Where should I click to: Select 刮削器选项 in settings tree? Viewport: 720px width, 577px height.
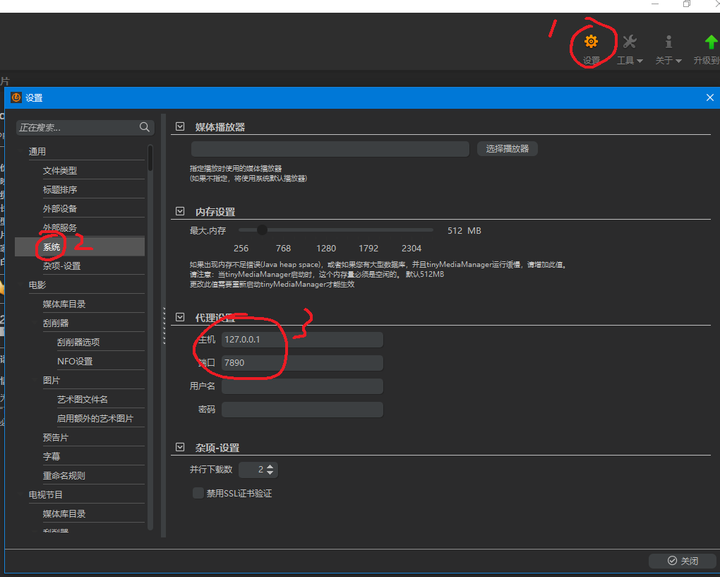78,342
